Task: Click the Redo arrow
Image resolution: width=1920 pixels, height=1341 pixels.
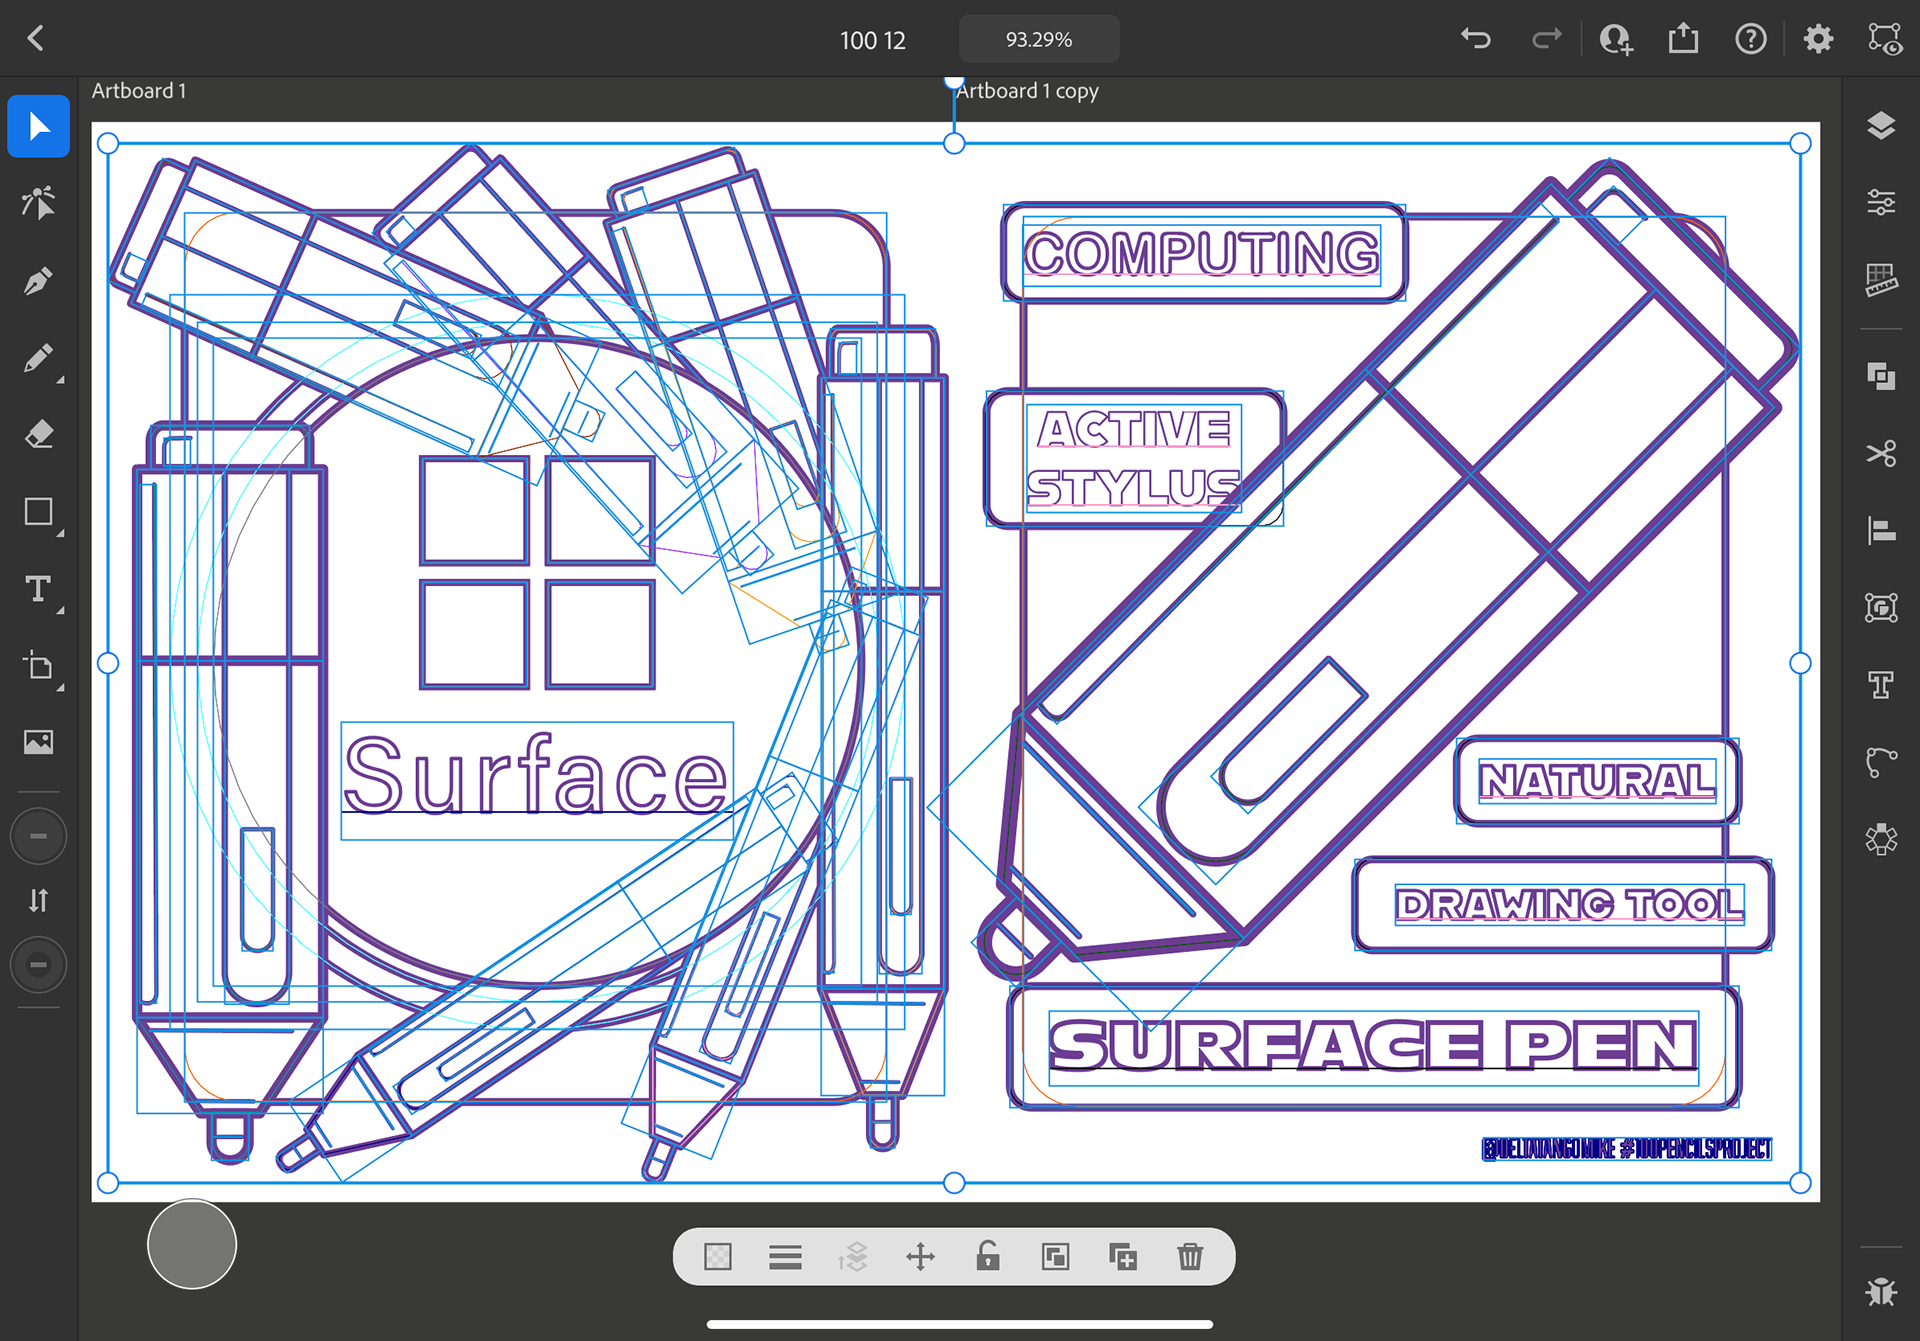Action: (1546, 39)
